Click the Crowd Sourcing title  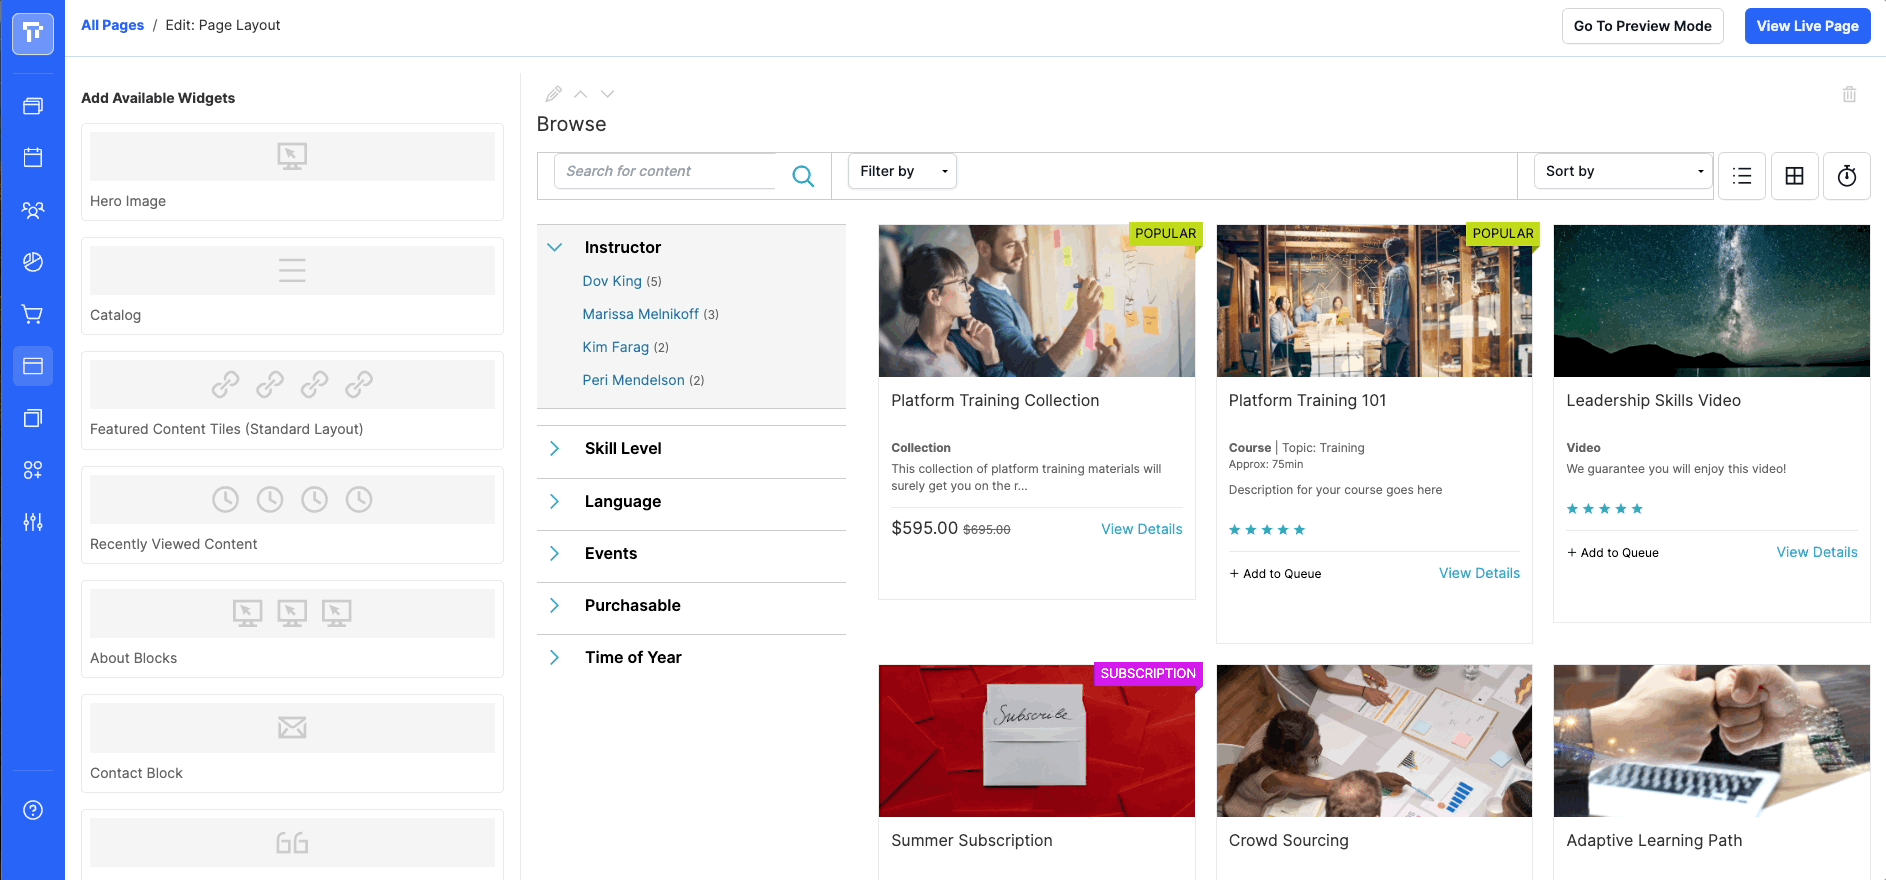pos(1289,840)
